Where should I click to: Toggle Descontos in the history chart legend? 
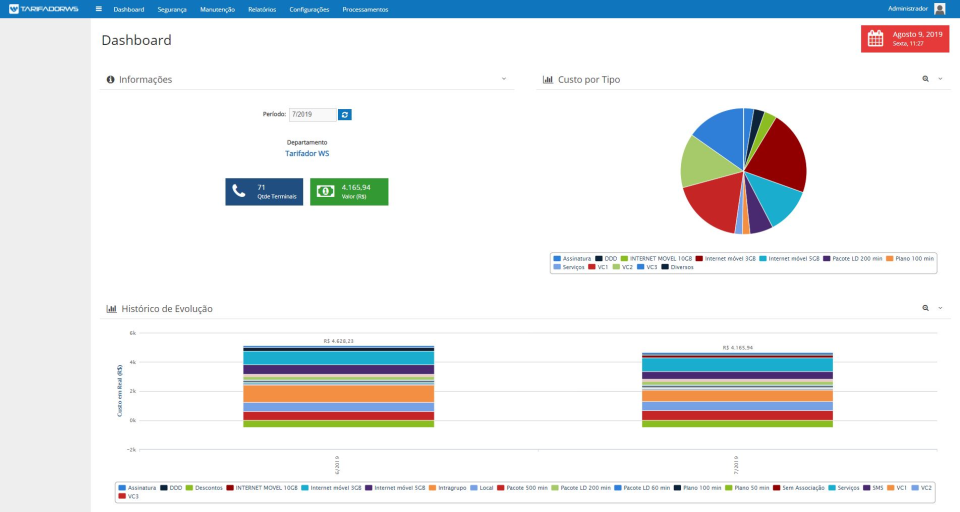[x=204, y=488]
